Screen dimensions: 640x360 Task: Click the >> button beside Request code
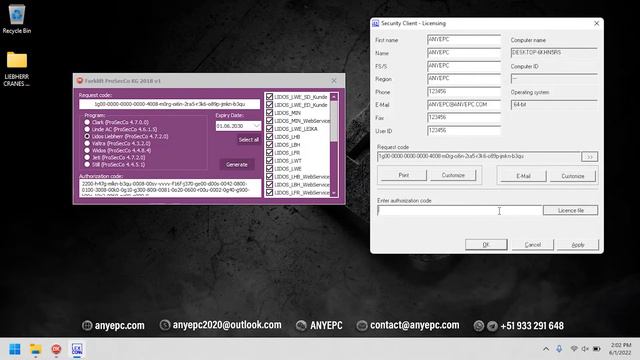589,157
